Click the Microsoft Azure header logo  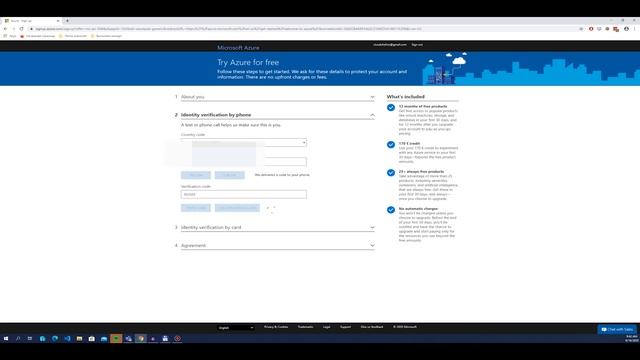coord(238,47)
